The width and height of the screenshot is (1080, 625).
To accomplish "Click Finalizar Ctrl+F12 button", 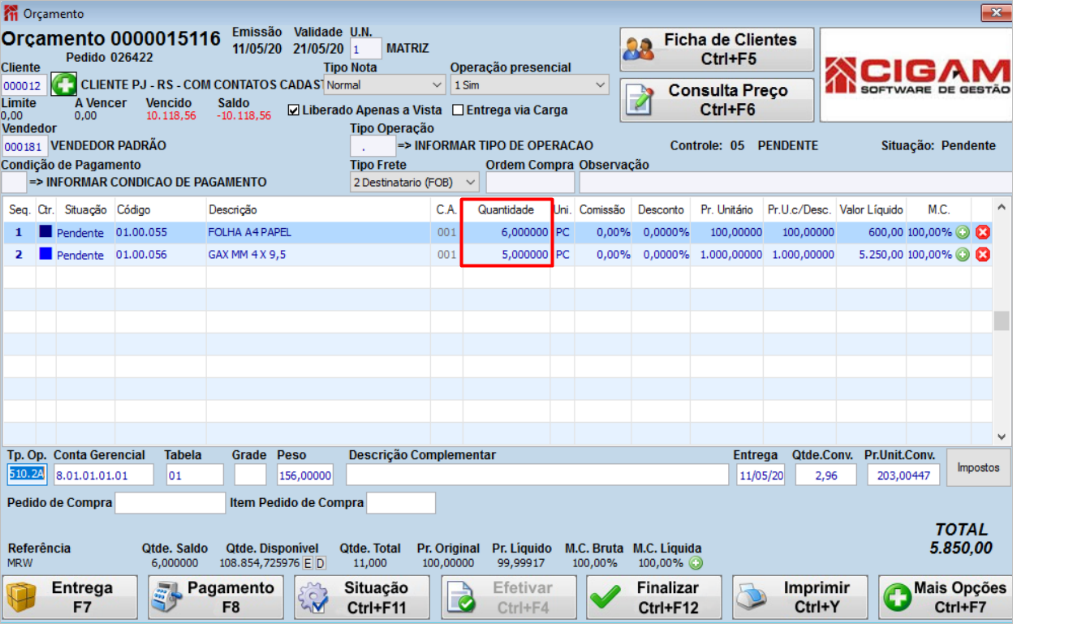I will (654, 597).
